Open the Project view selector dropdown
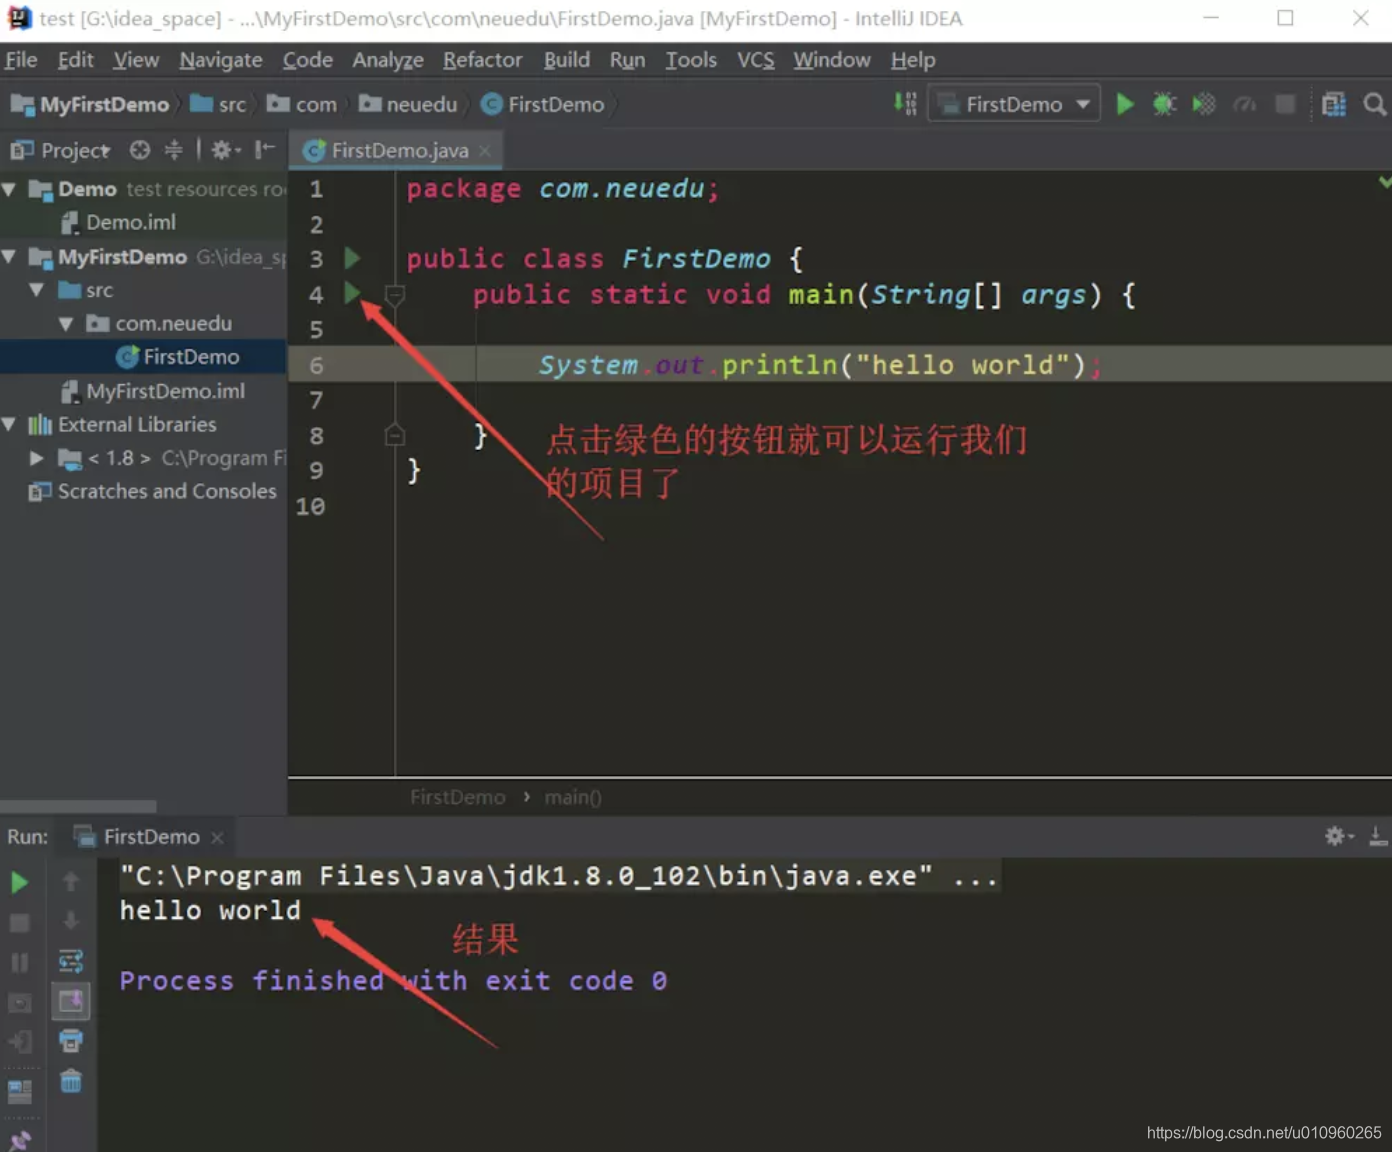Screen dimensions: 1392x1152 click(75, 150)
